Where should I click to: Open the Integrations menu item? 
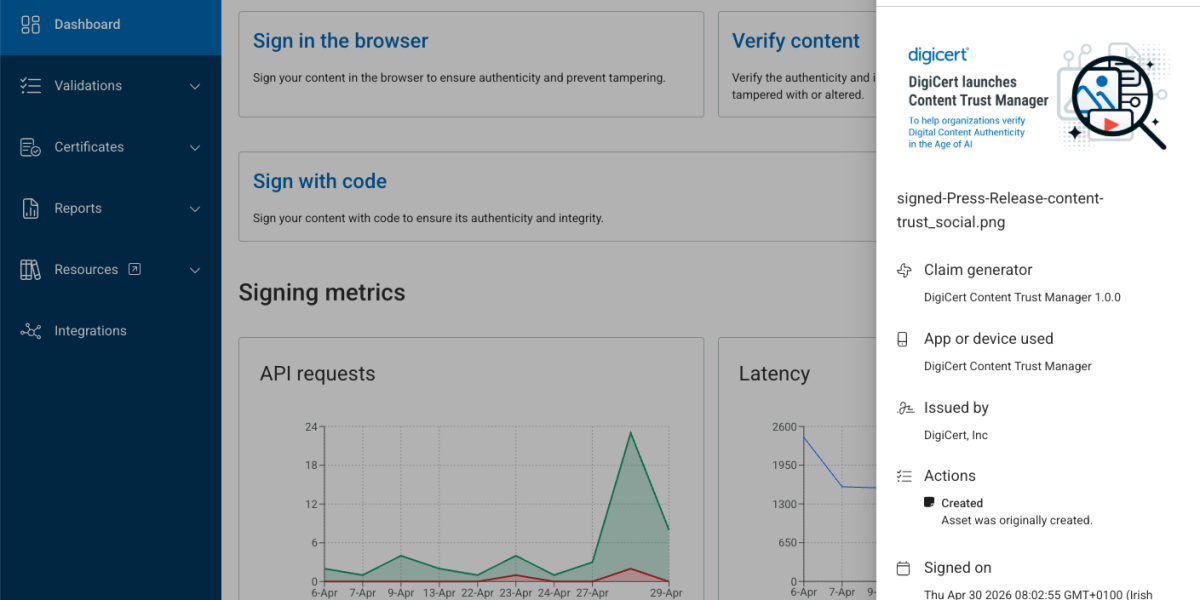[110, 331]
